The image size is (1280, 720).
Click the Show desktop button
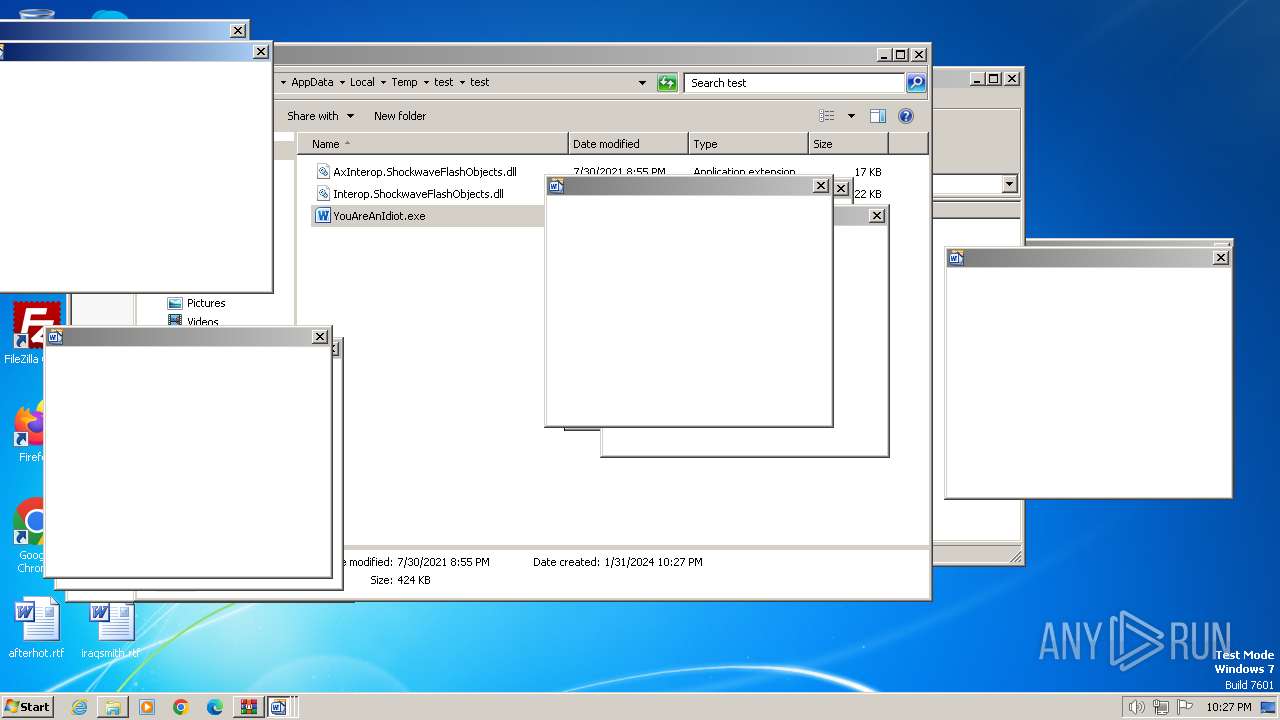pyautogui.click(x=1270, y=707)
